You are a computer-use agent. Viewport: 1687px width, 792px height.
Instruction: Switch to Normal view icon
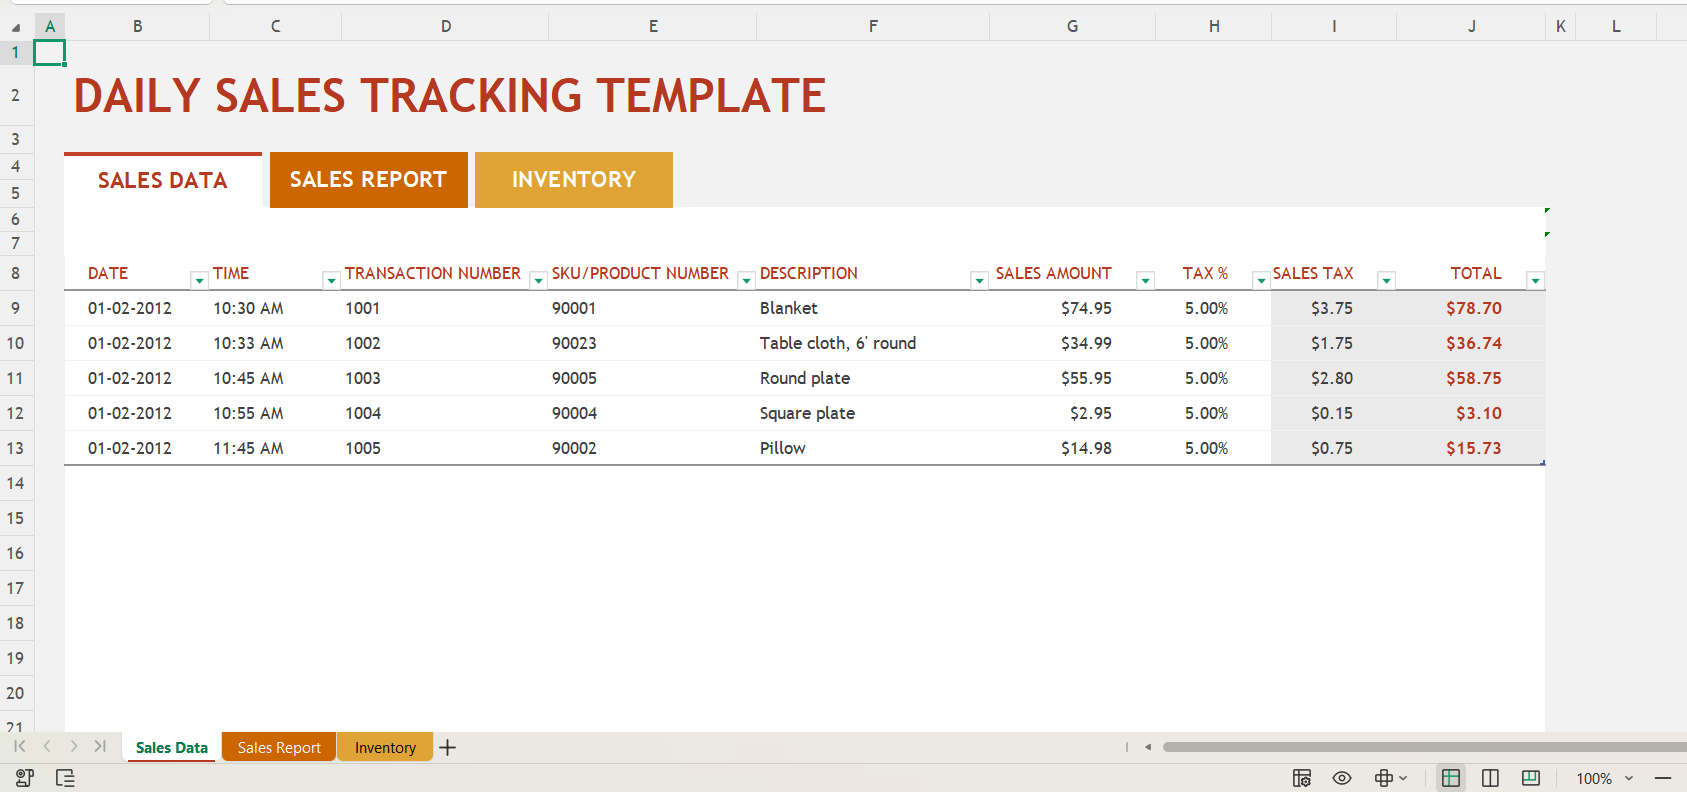pos(1451,778)
